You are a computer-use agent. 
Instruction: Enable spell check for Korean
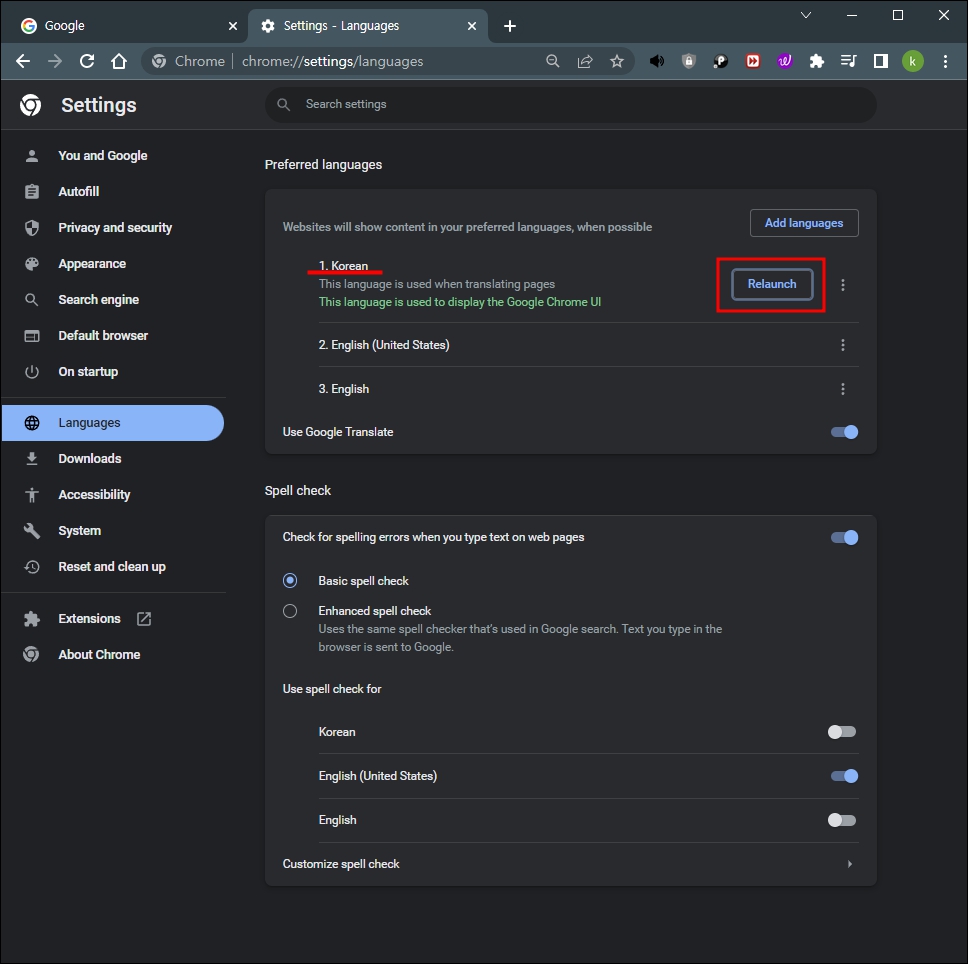[x=842, y=732]
